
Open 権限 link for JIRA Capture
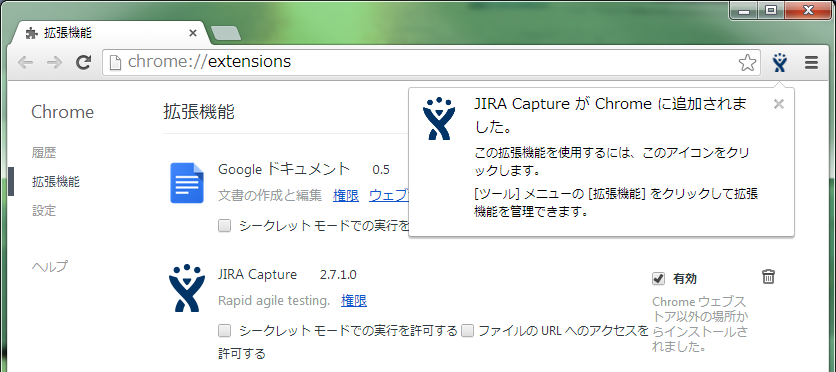[x=354, y=301]
